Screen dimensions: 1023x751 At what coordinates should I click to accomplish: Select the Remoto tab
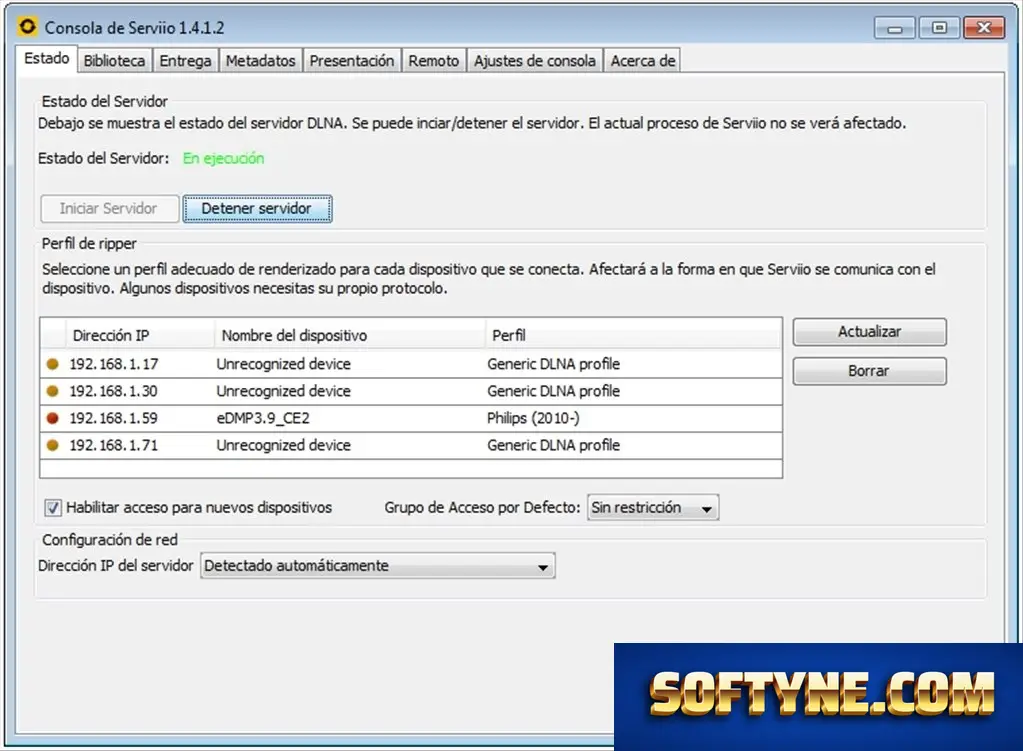click(x=434, y=61)
